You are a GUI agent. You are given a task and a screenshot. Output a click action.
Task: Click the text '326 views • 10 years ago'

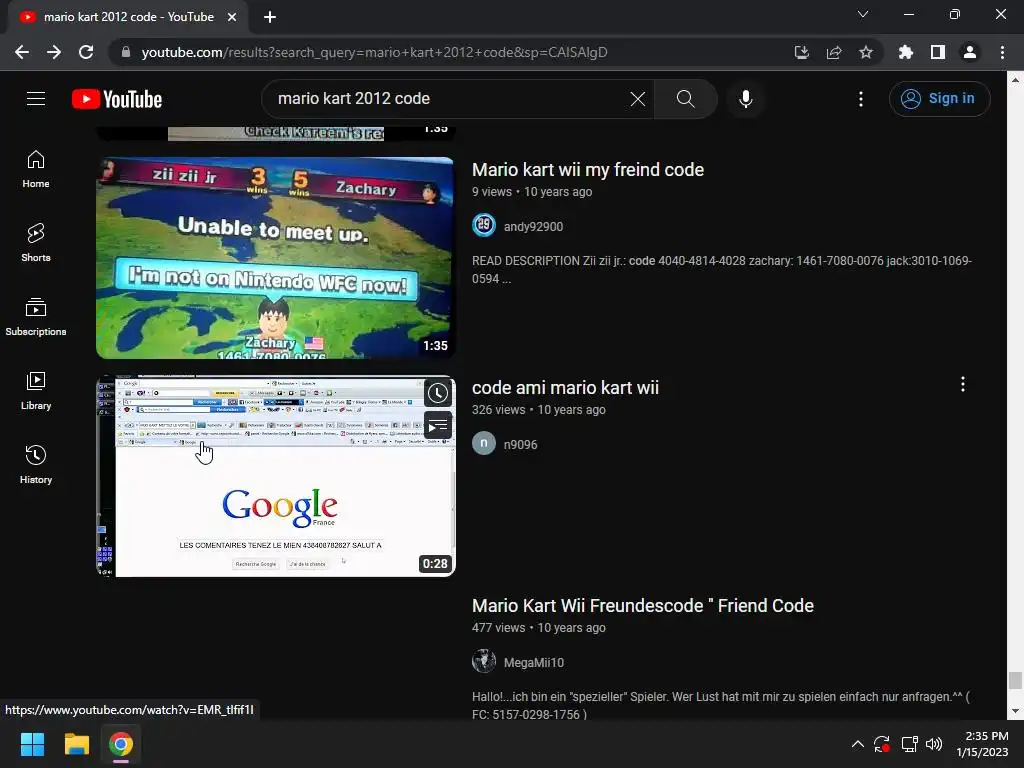(x=539, y=410)
